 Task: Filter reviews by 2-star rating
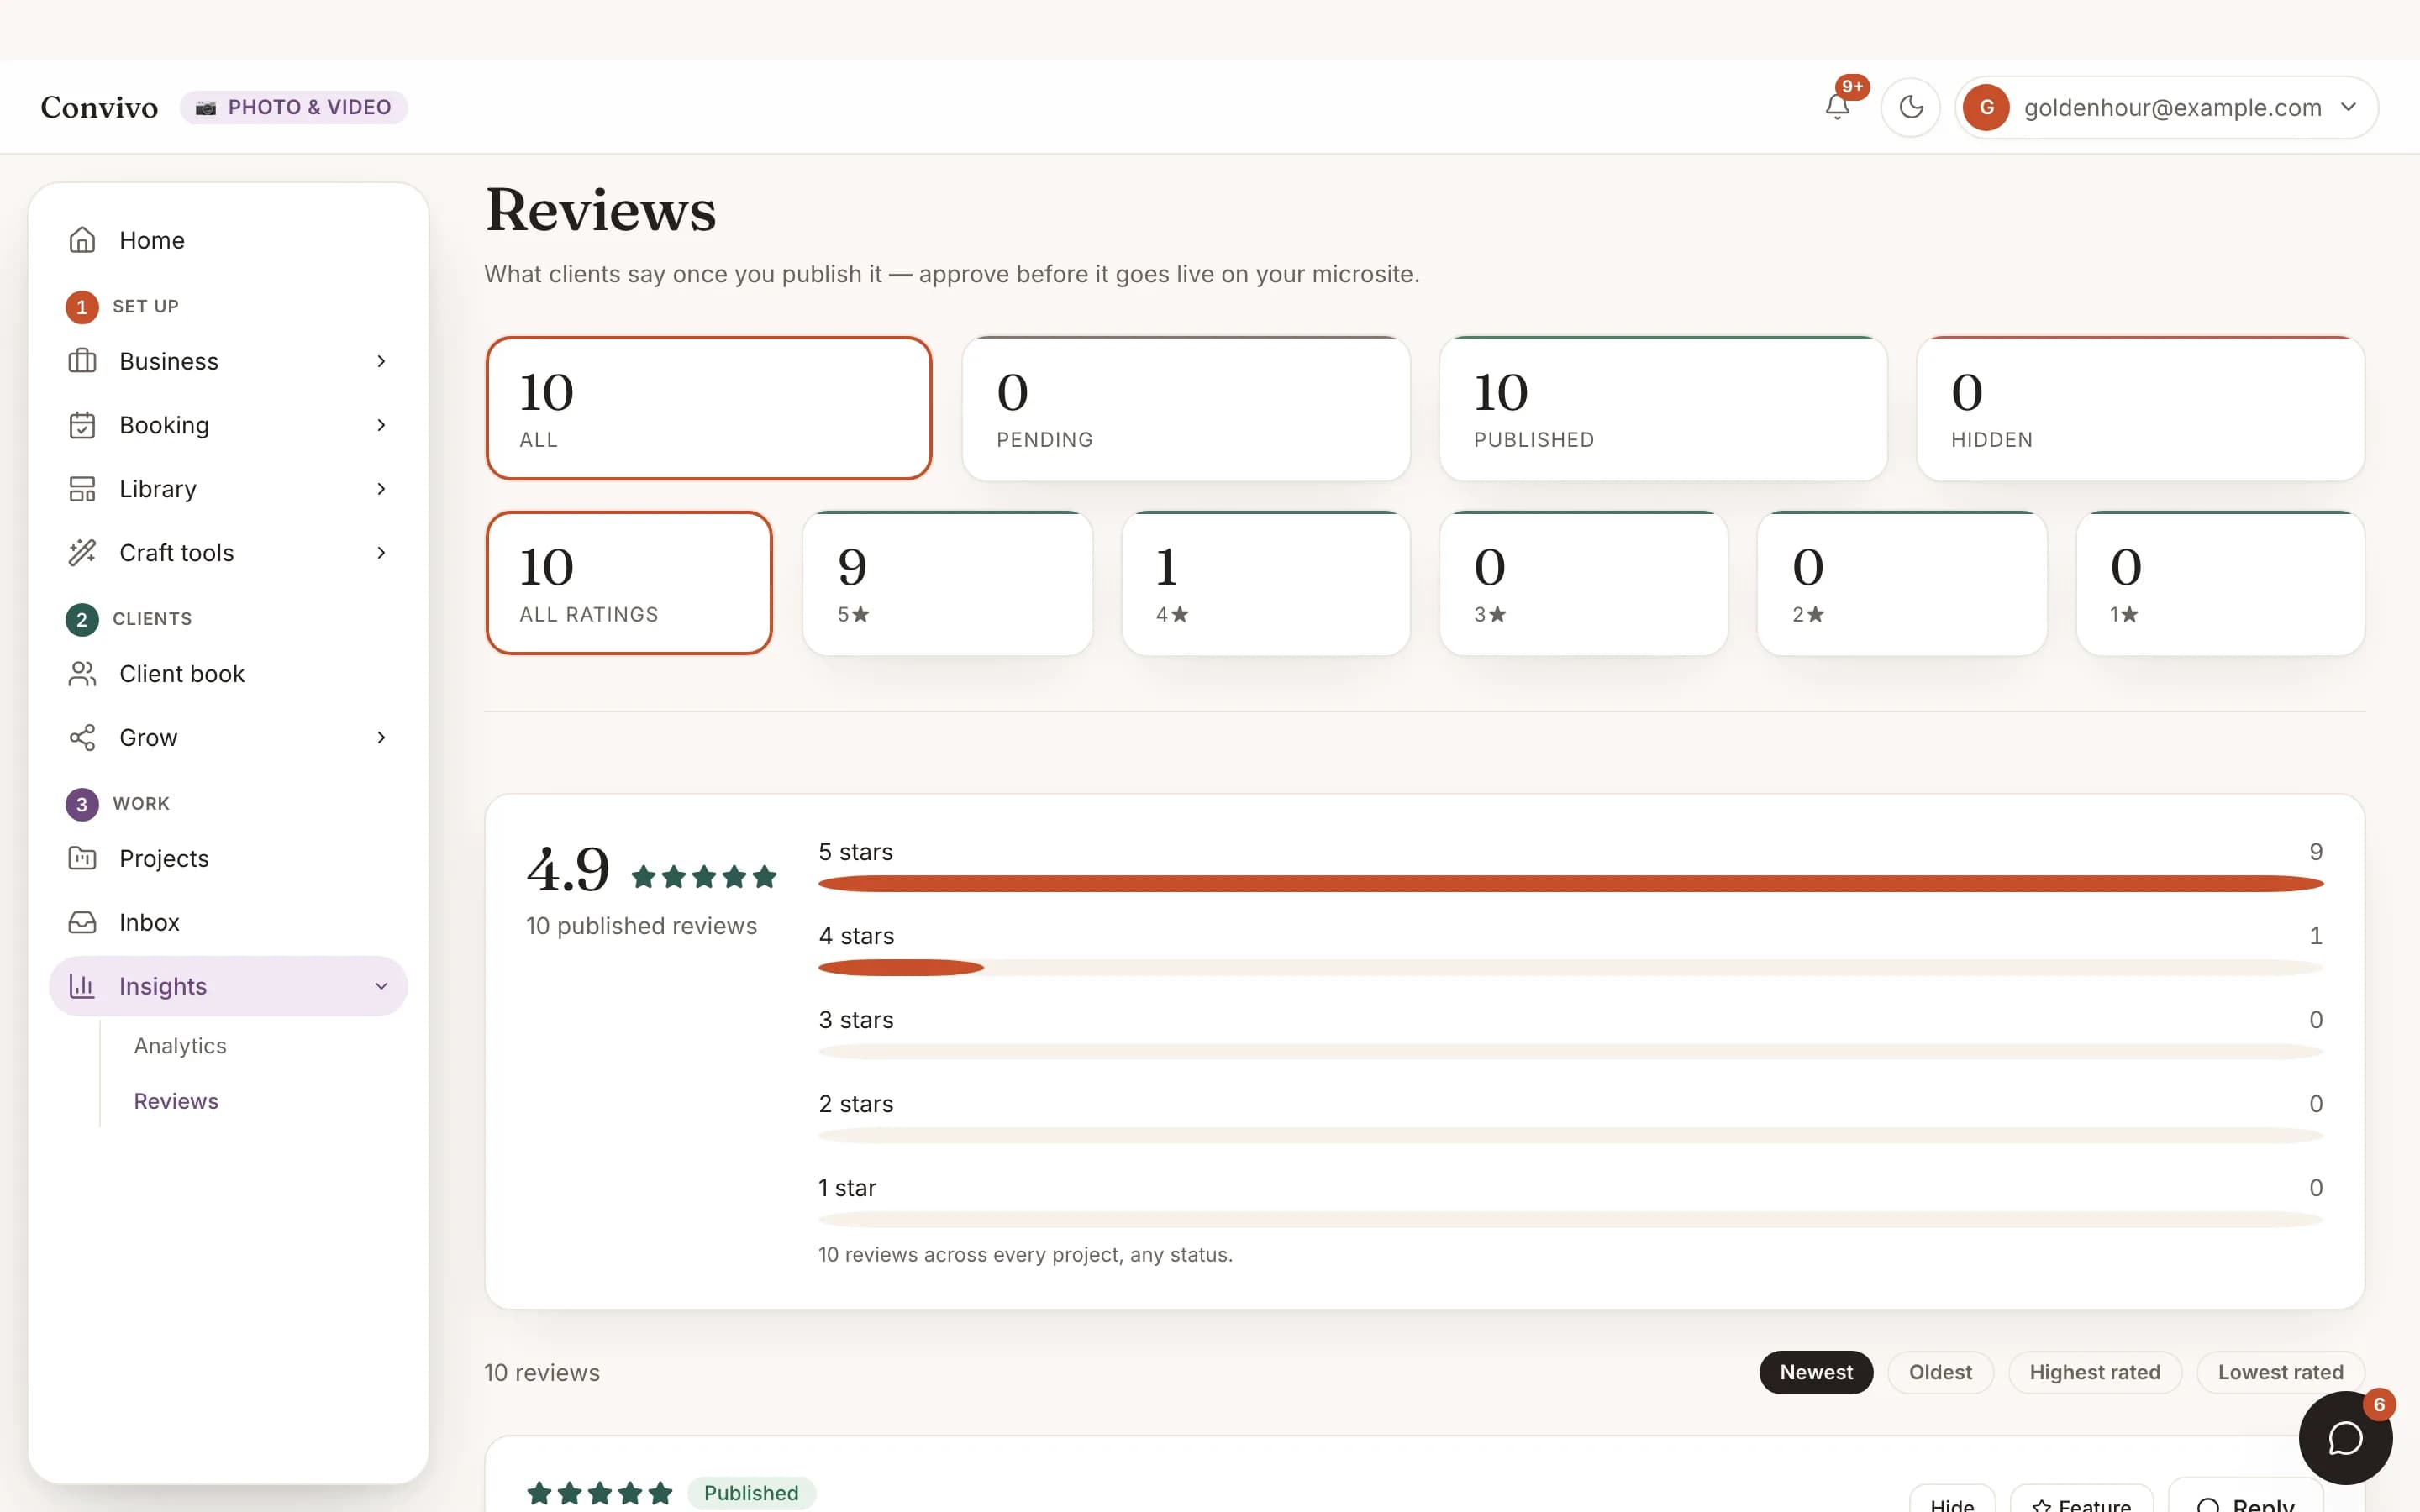(x=1902, y=583)
